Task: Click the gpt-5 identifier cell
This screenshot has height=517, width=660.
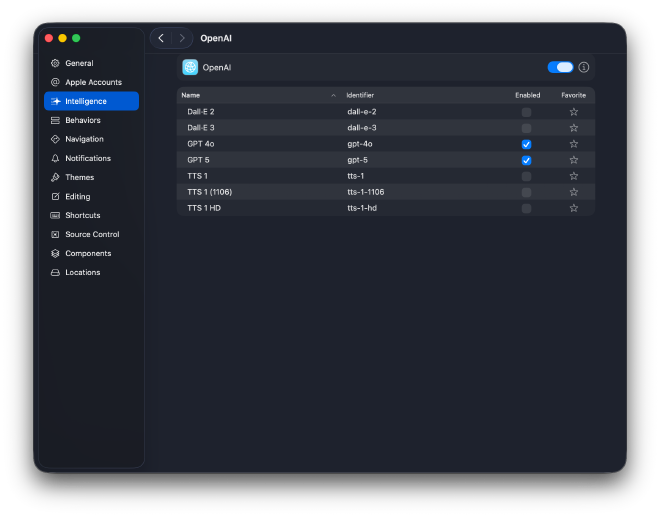Action: [x=357, y=160]
